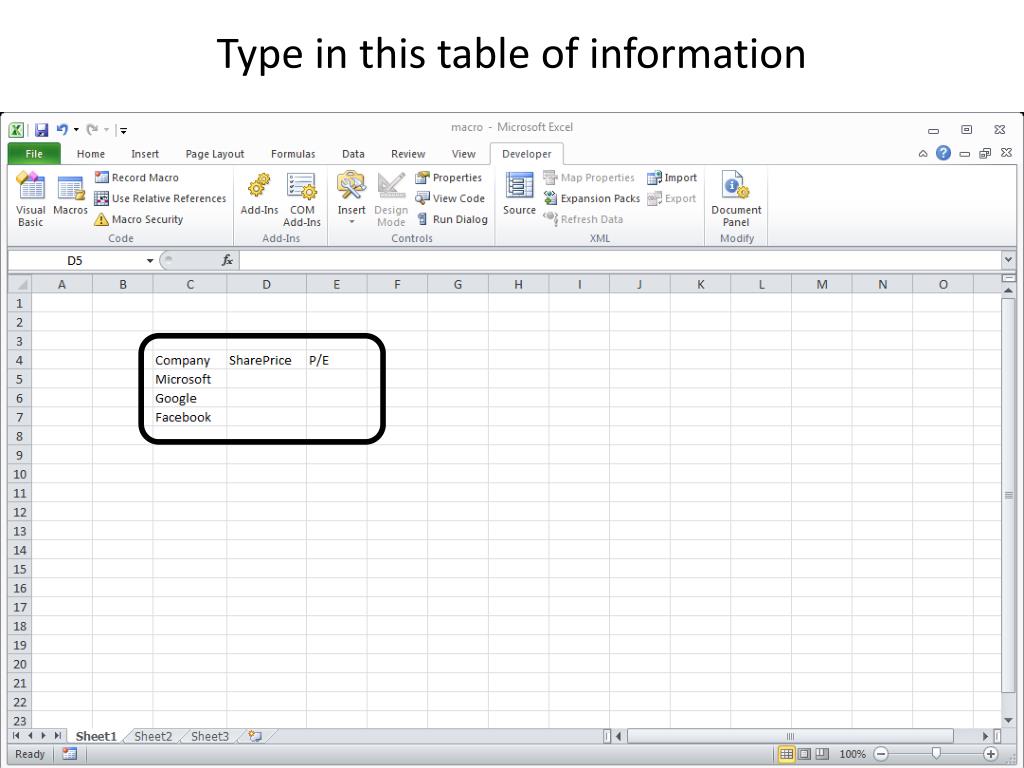This screenshot has width=1024, height=768.
Task: Insert a new worksheet tab
Action: pyautogui.click(x=255, y=736)
